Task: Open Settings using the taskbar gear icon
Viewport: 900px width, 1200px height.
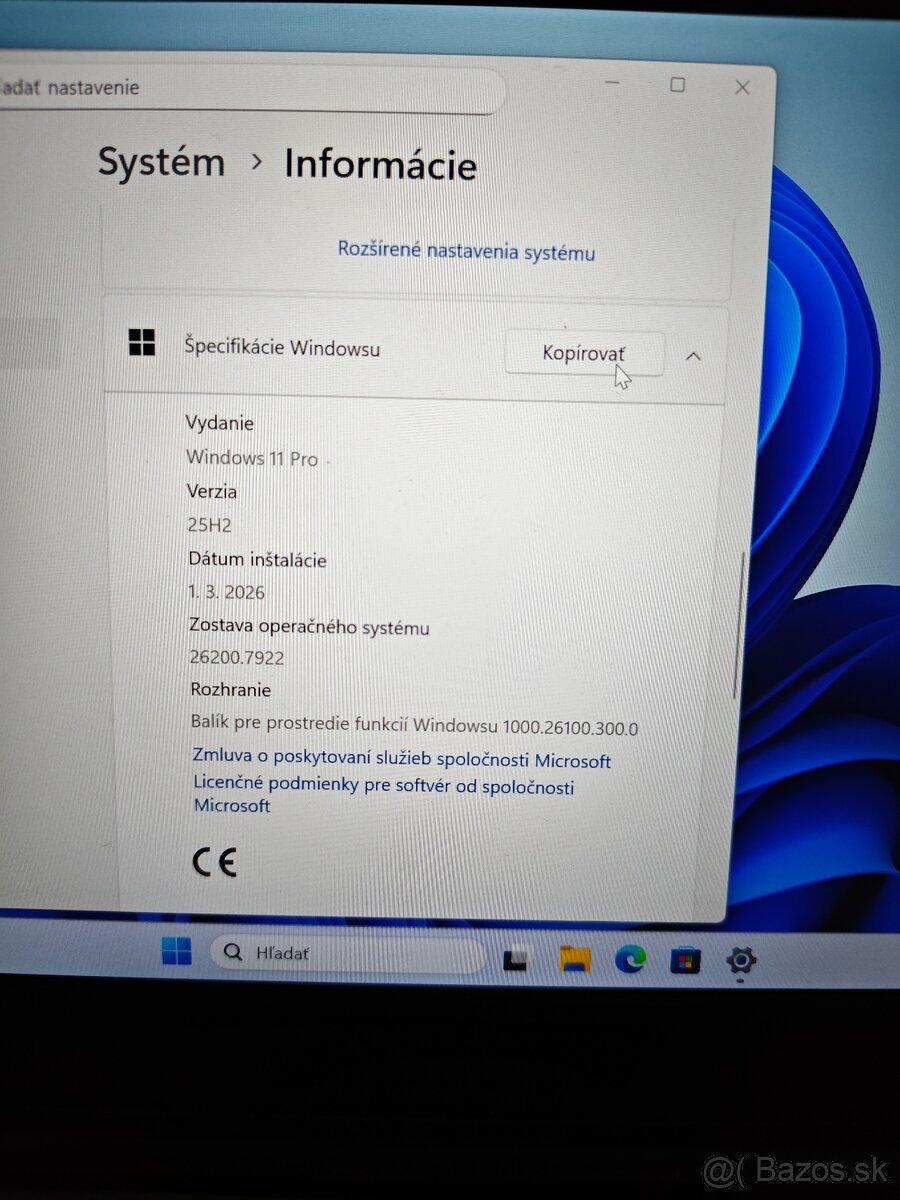Action: pyautogui.click(x=739, y=960)
